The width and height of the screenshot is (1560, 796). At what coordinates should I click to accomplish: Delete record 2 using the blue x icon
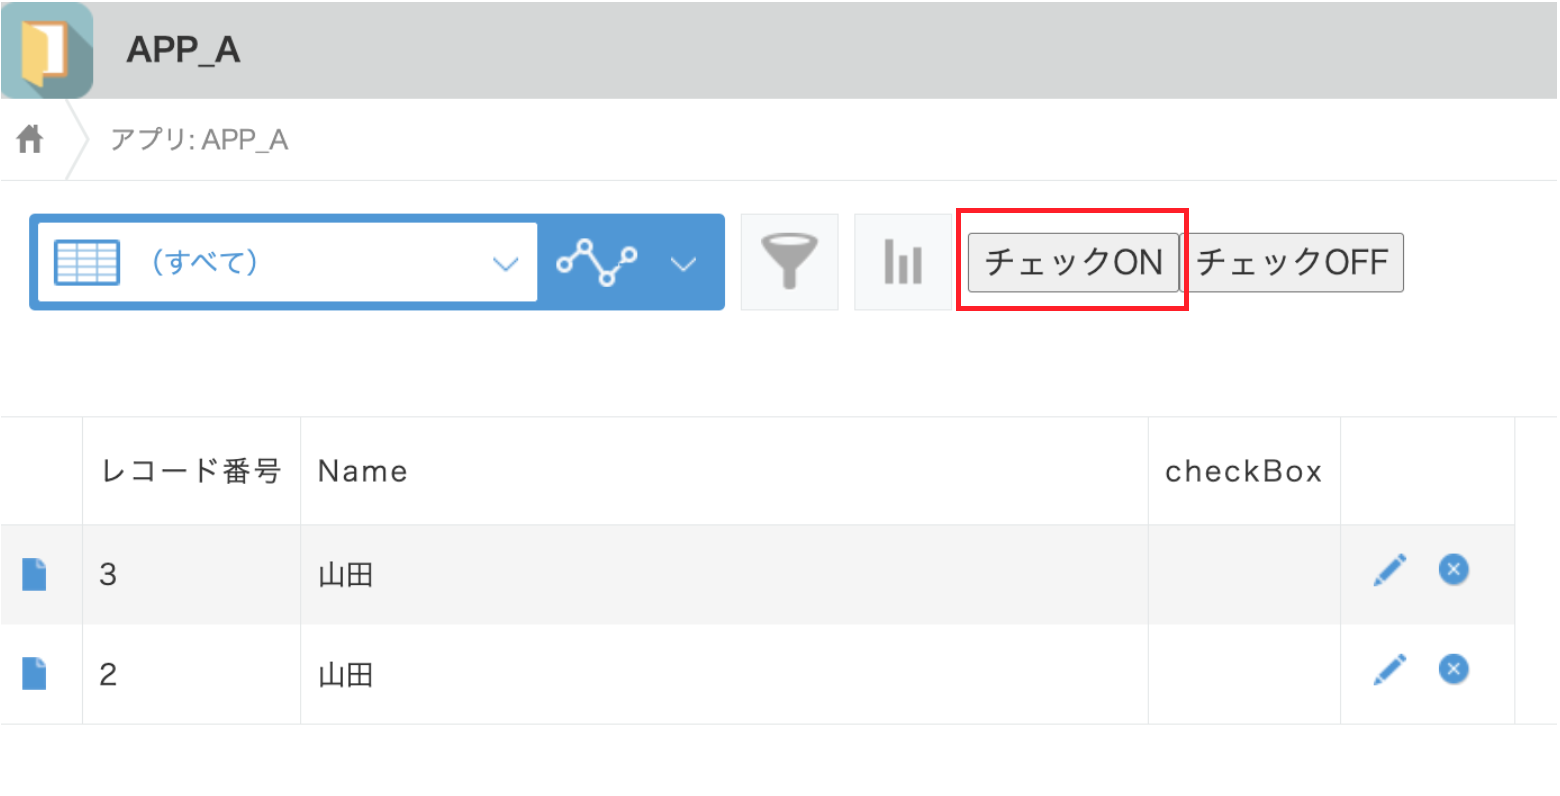click(1453, 669)
